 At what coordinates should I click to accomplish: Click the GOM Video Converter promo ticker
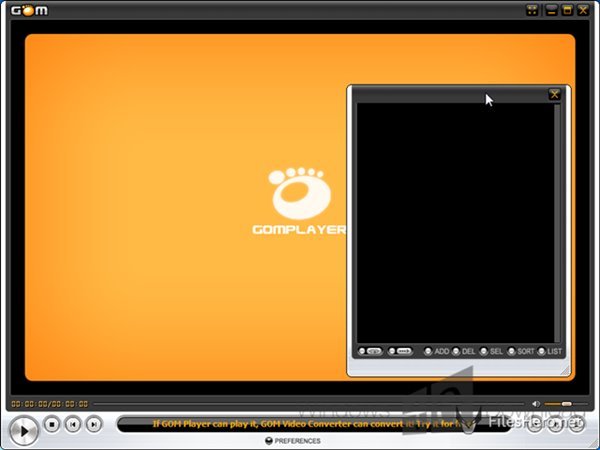click(314, 424)
